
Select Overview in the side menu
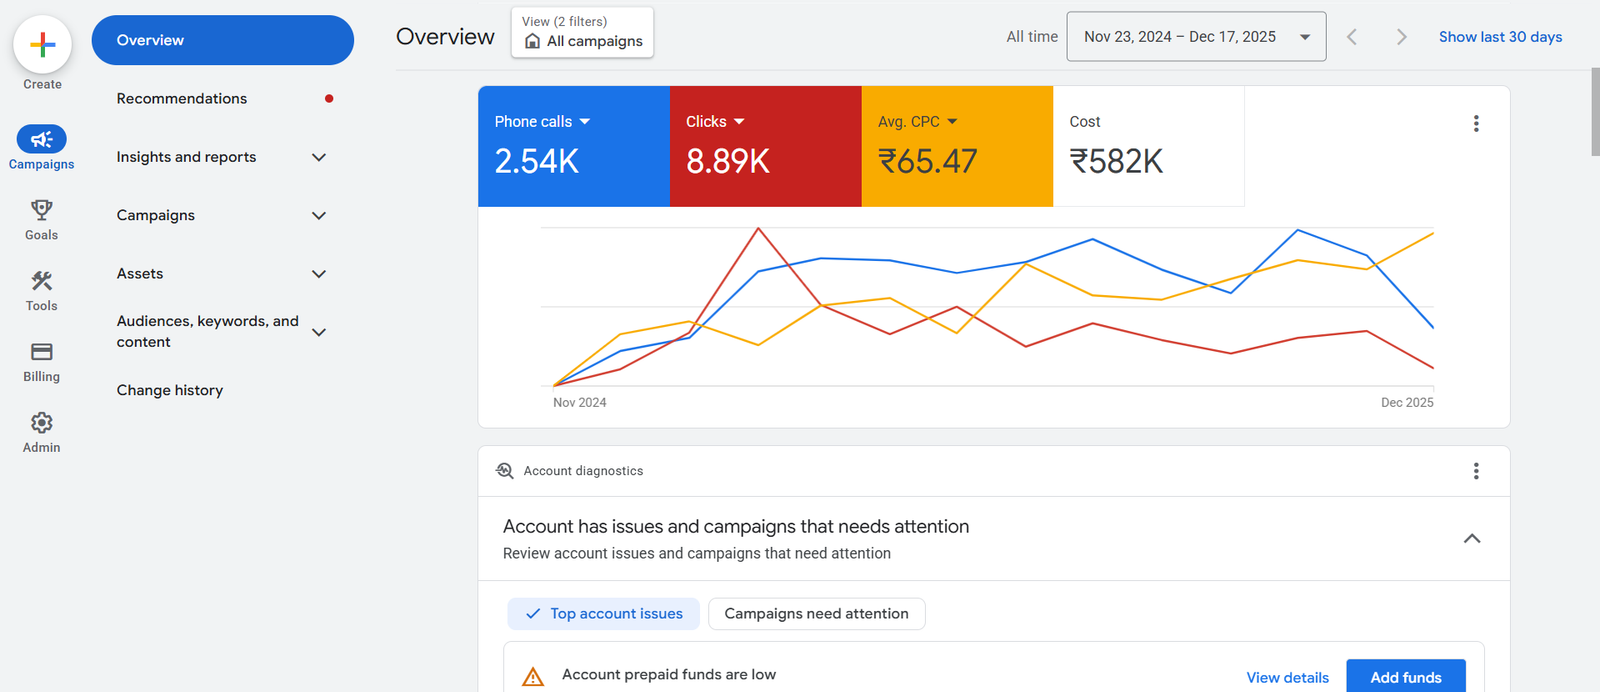[222, 40]
